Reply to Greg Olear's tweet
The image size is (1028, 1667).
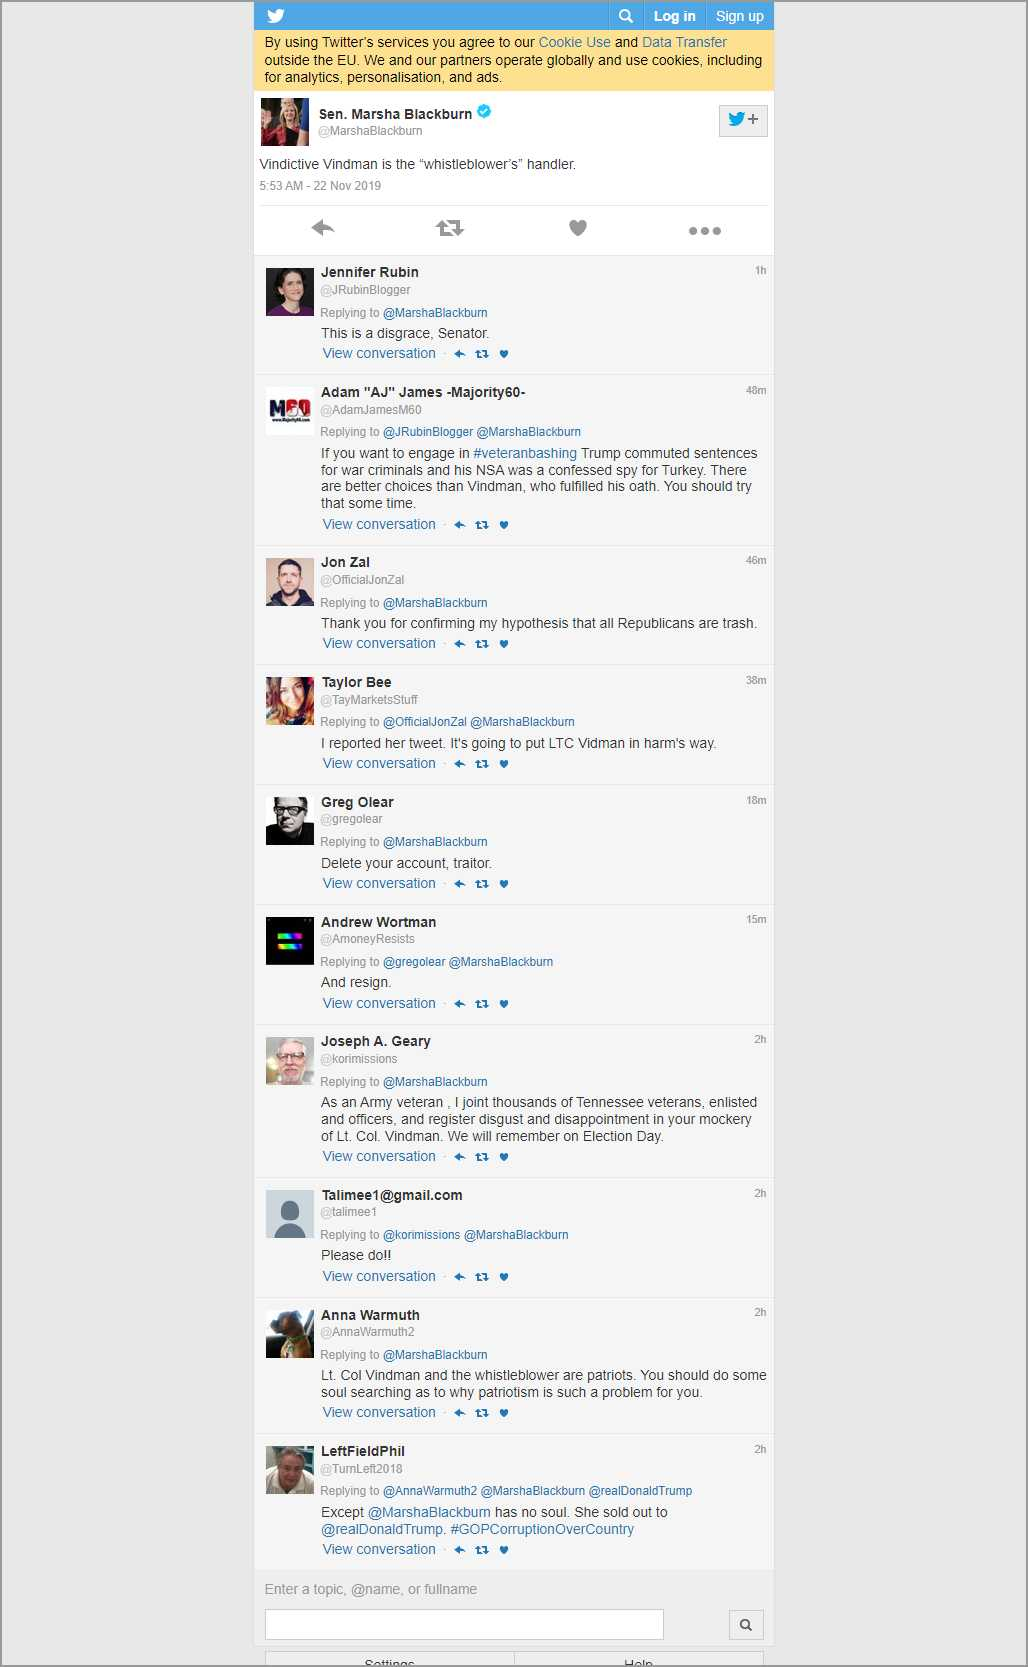(460, 884)
